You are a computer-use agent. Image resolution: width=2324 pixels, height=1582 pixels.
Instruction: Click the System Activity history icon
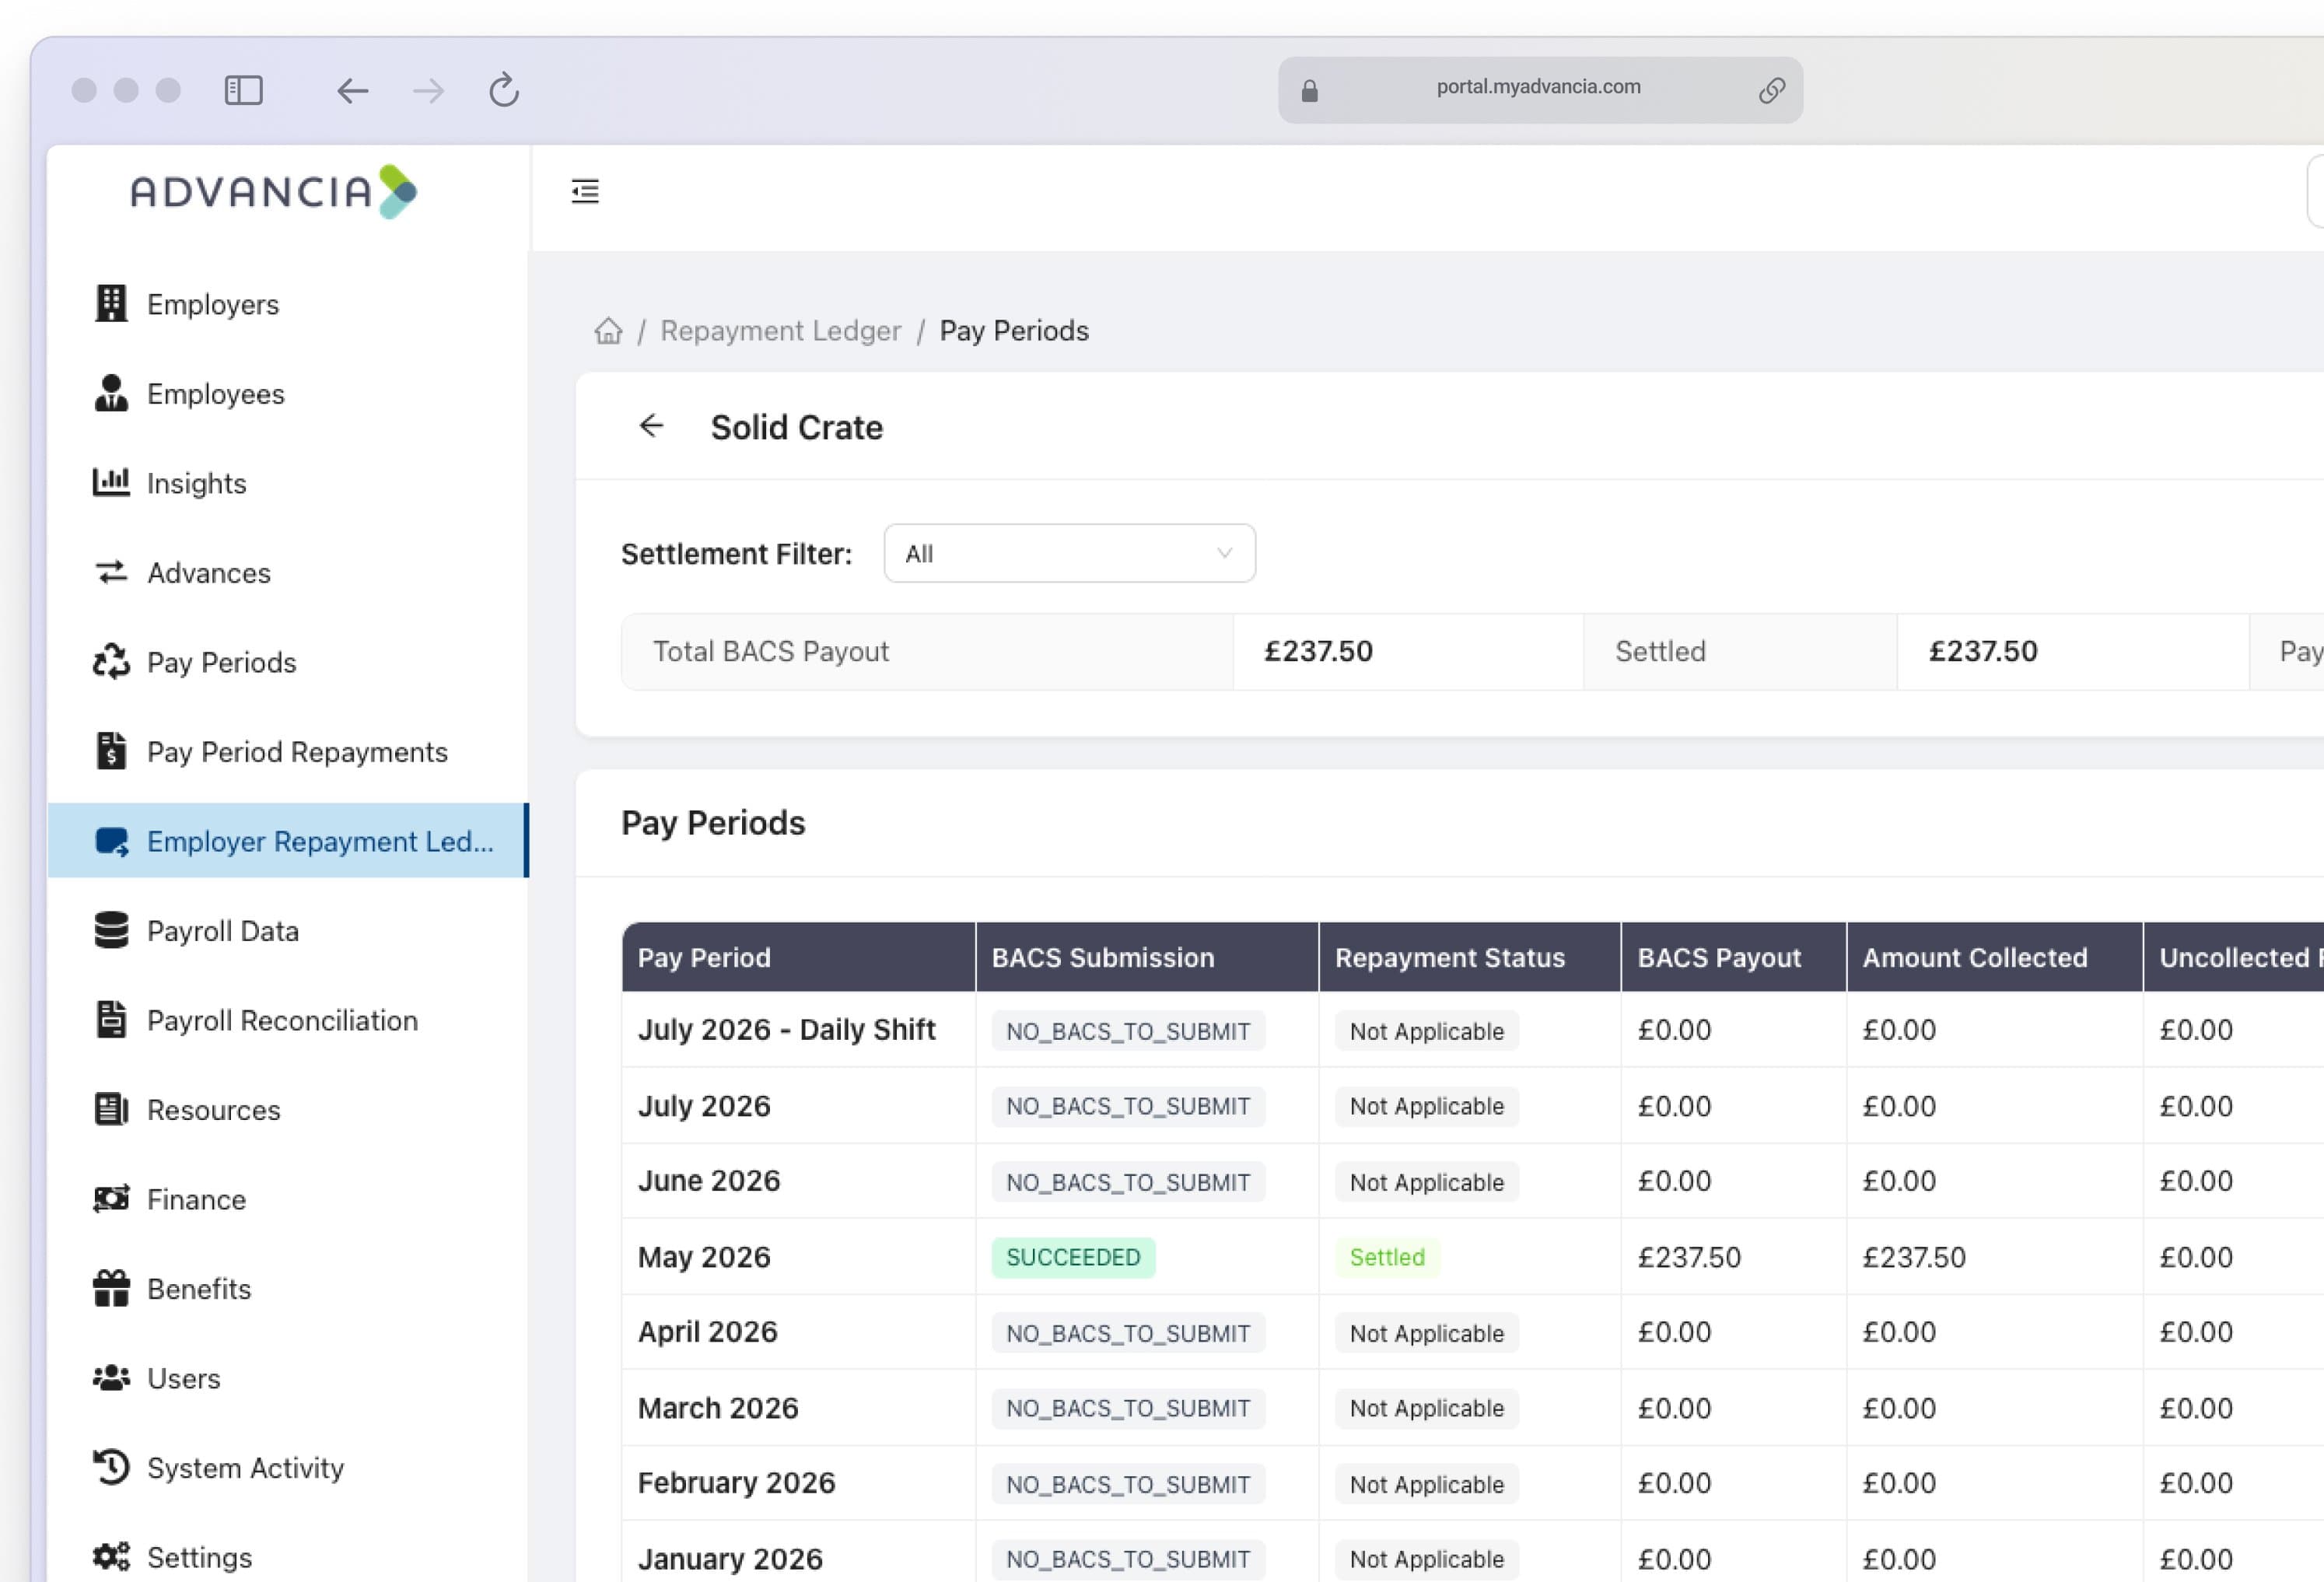point(111,1467)
